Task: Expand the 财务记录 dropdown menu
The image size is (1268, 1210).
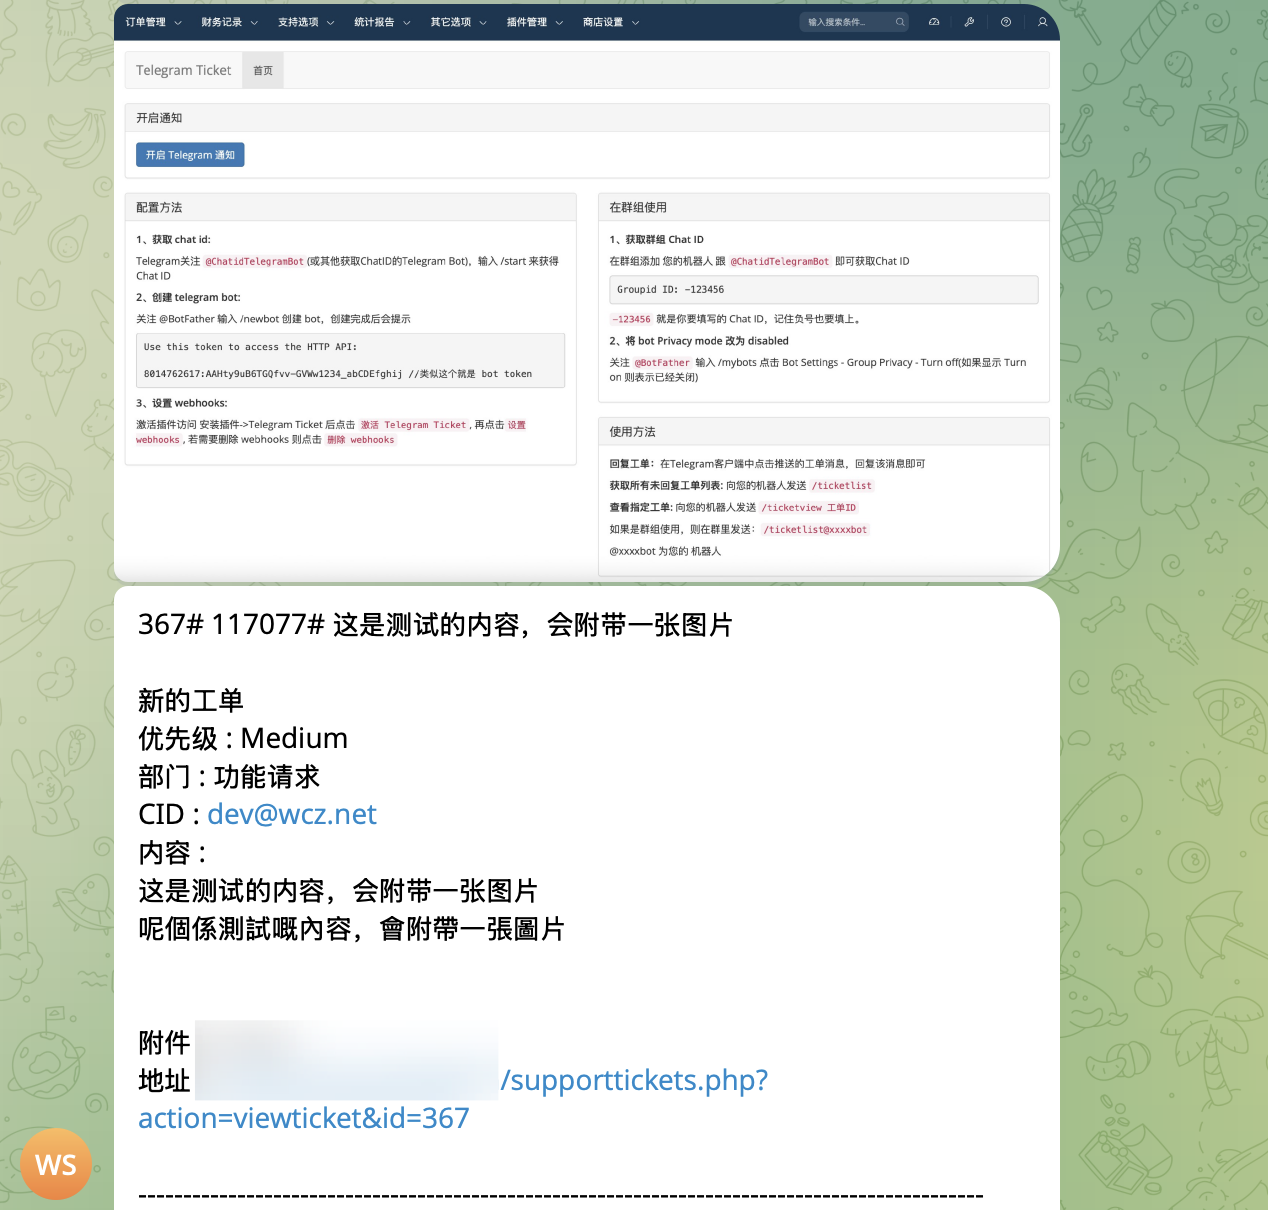Action: 229,22
